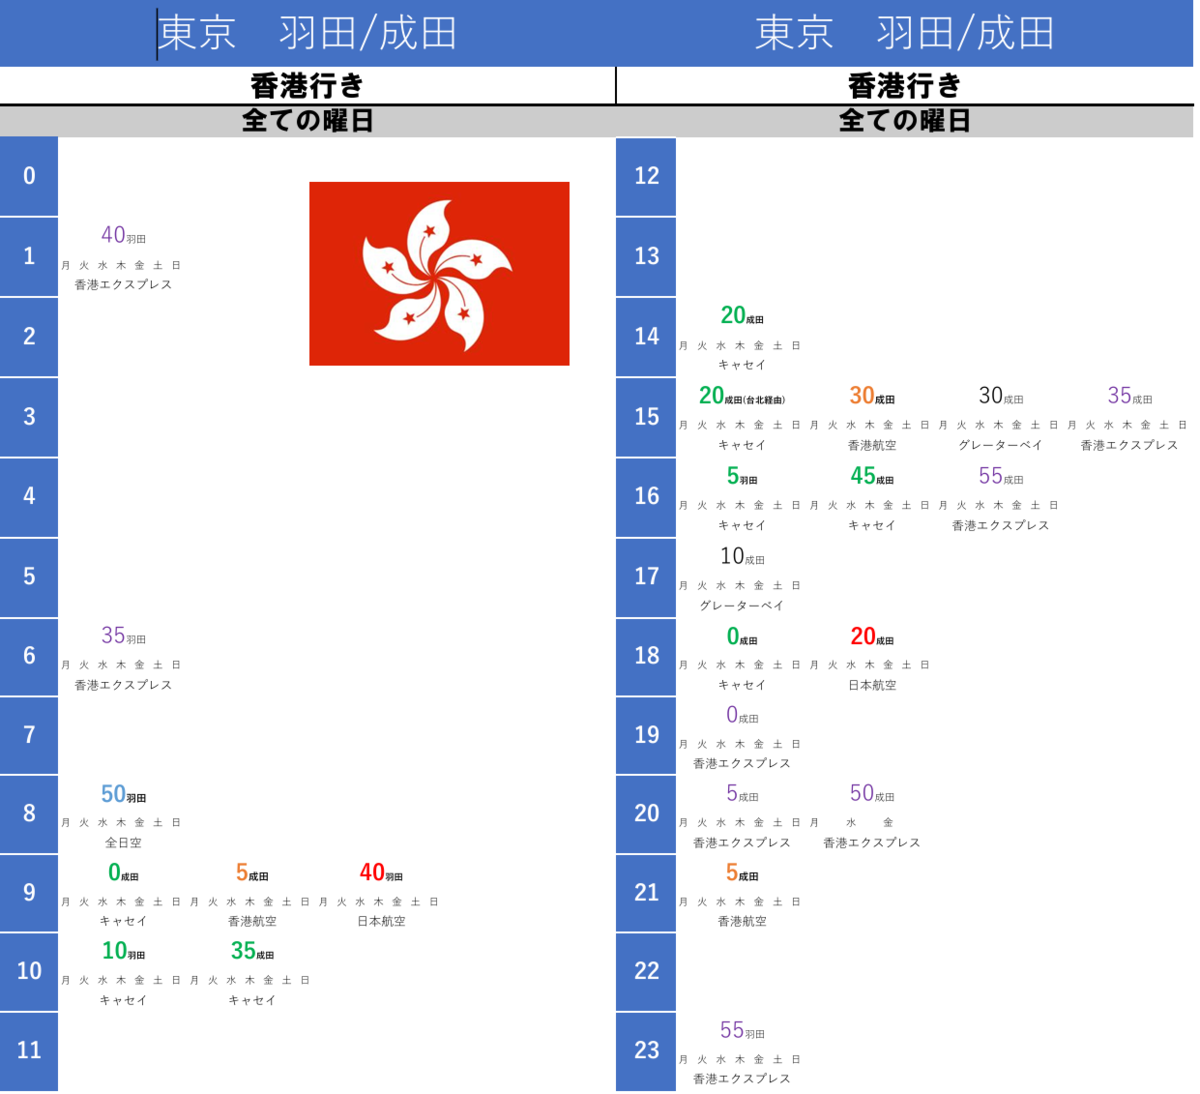Click 東京 羽田/成田 header containing the text cursor
Screen dimensions: 1200x1094
click(307, 33)
